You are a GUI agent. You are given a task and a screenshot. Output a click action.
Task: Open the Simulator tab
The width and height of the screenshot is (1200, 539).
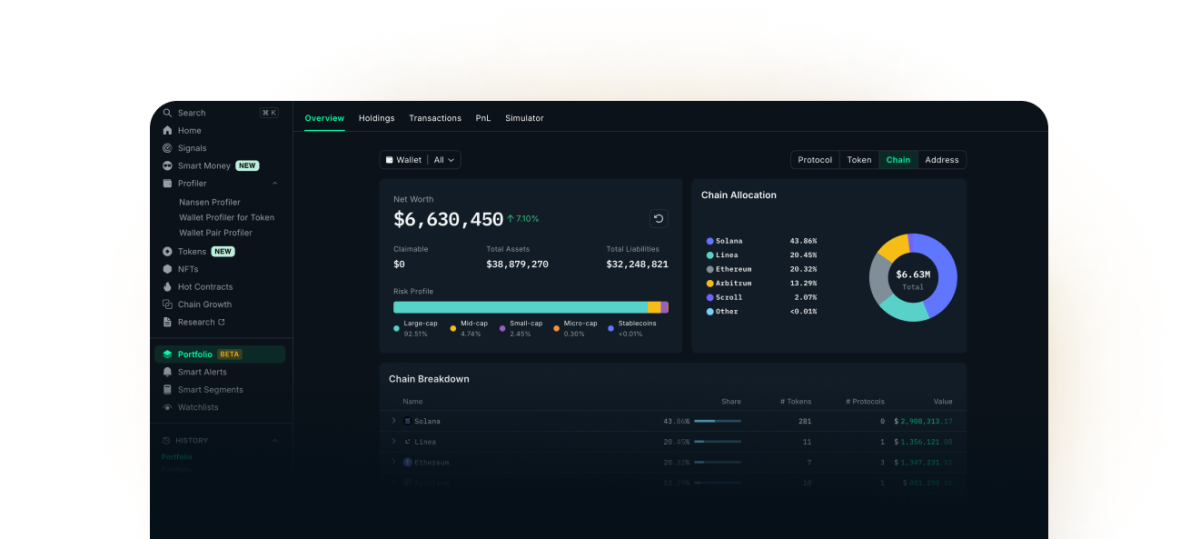point(524,118)
